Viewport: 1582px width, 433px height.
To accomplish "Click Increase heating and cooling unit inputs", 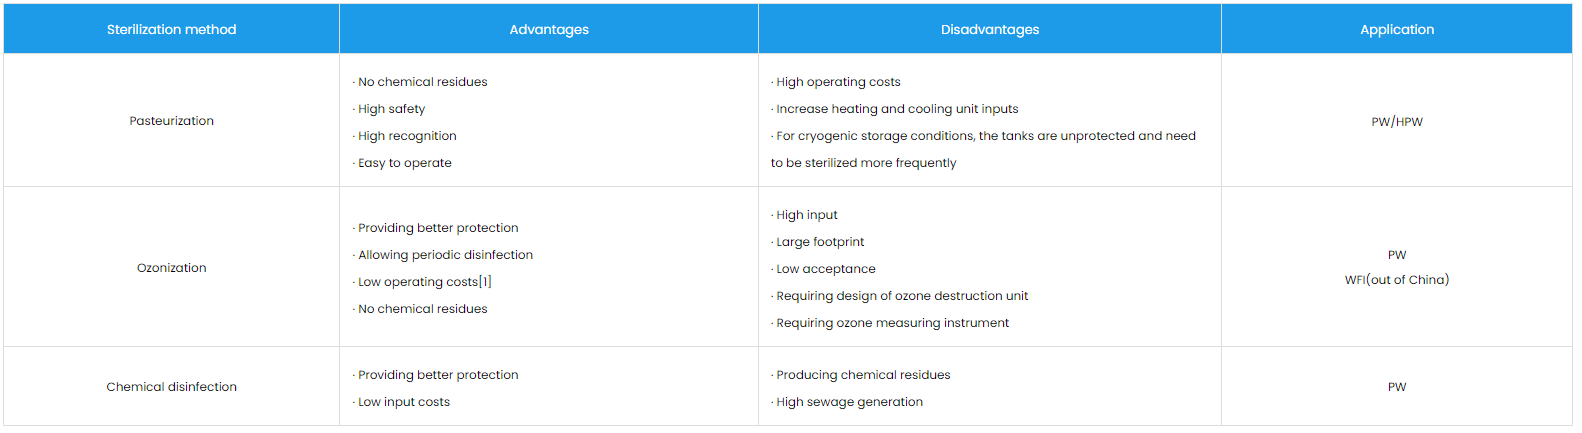I will (897, 109).
